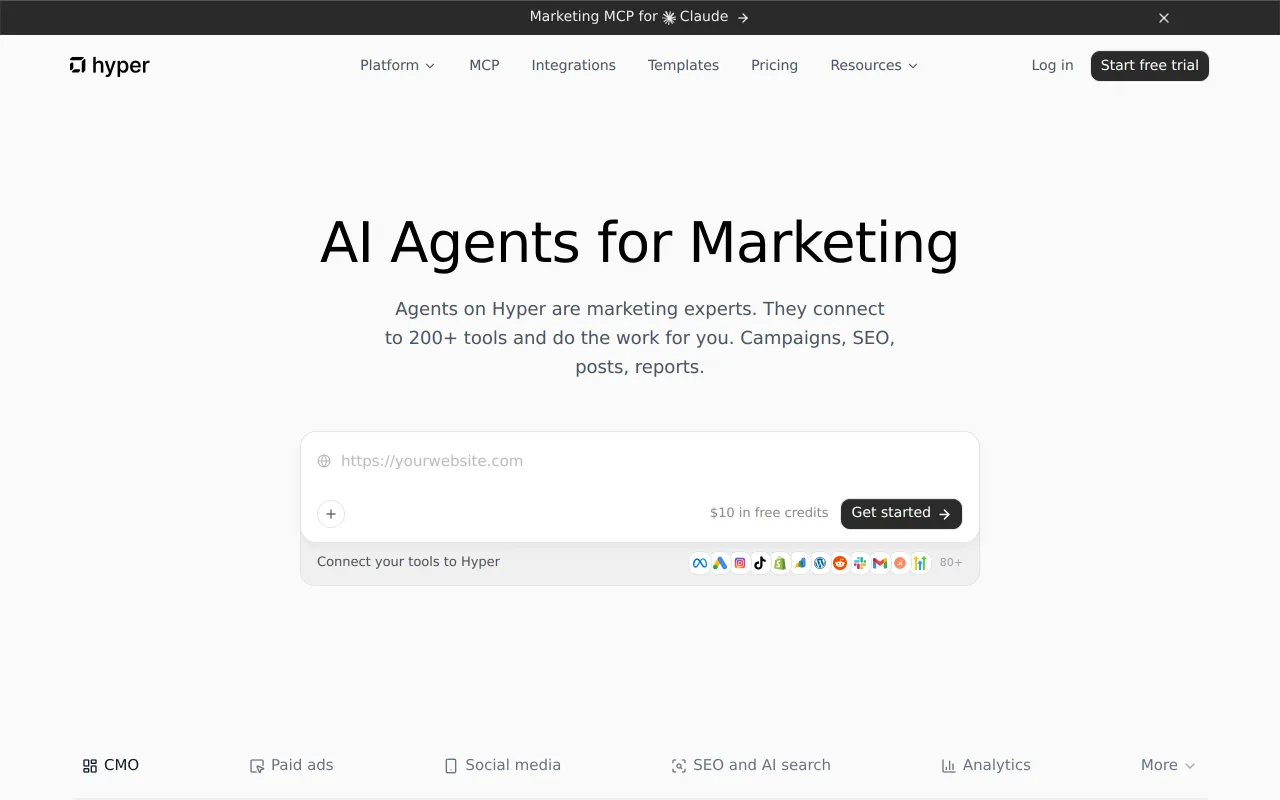Switch to the Paid ads tab

(291, 765)
